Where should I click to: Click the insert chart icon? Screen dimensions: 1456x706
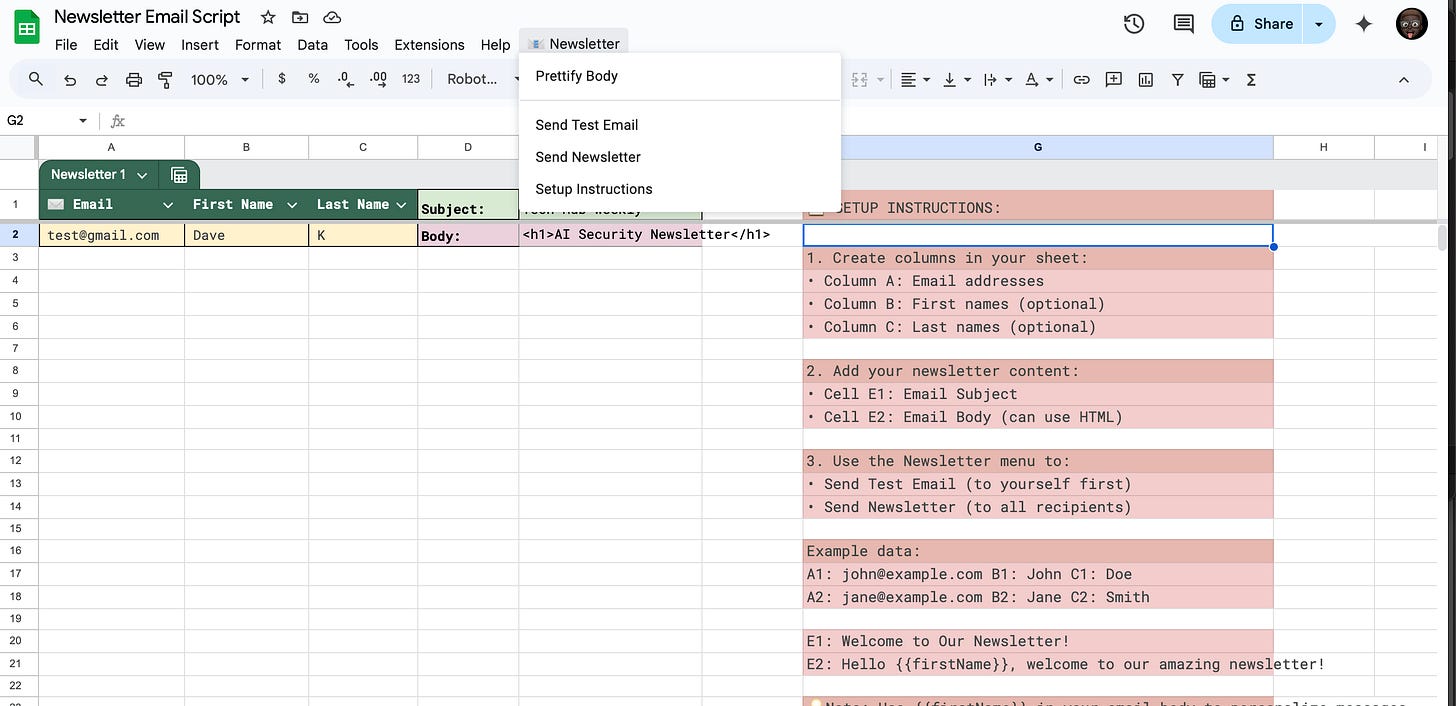tap(1146, 79)
